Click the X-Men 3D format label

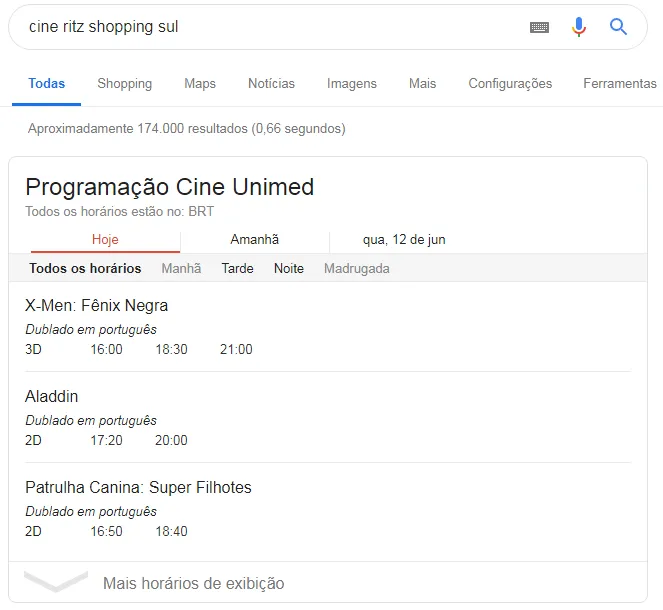point(33,349)
